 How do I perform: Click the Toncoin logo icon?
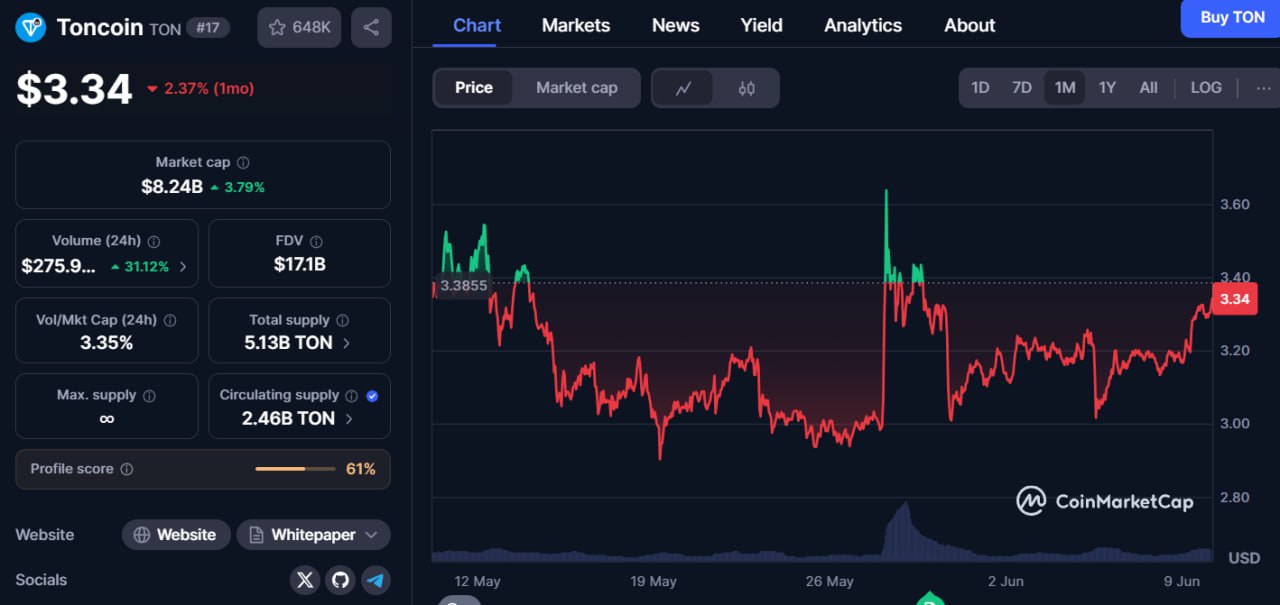(31, 27)
